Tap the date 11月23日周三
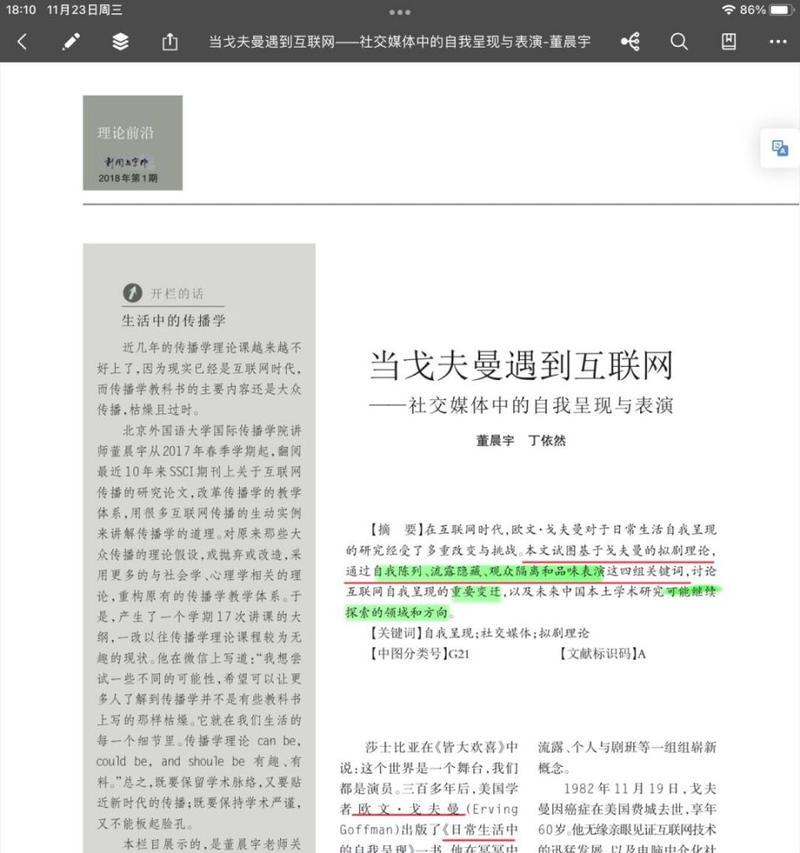The height and width of the screenshot is (853, 800). (x=84, y=10)
